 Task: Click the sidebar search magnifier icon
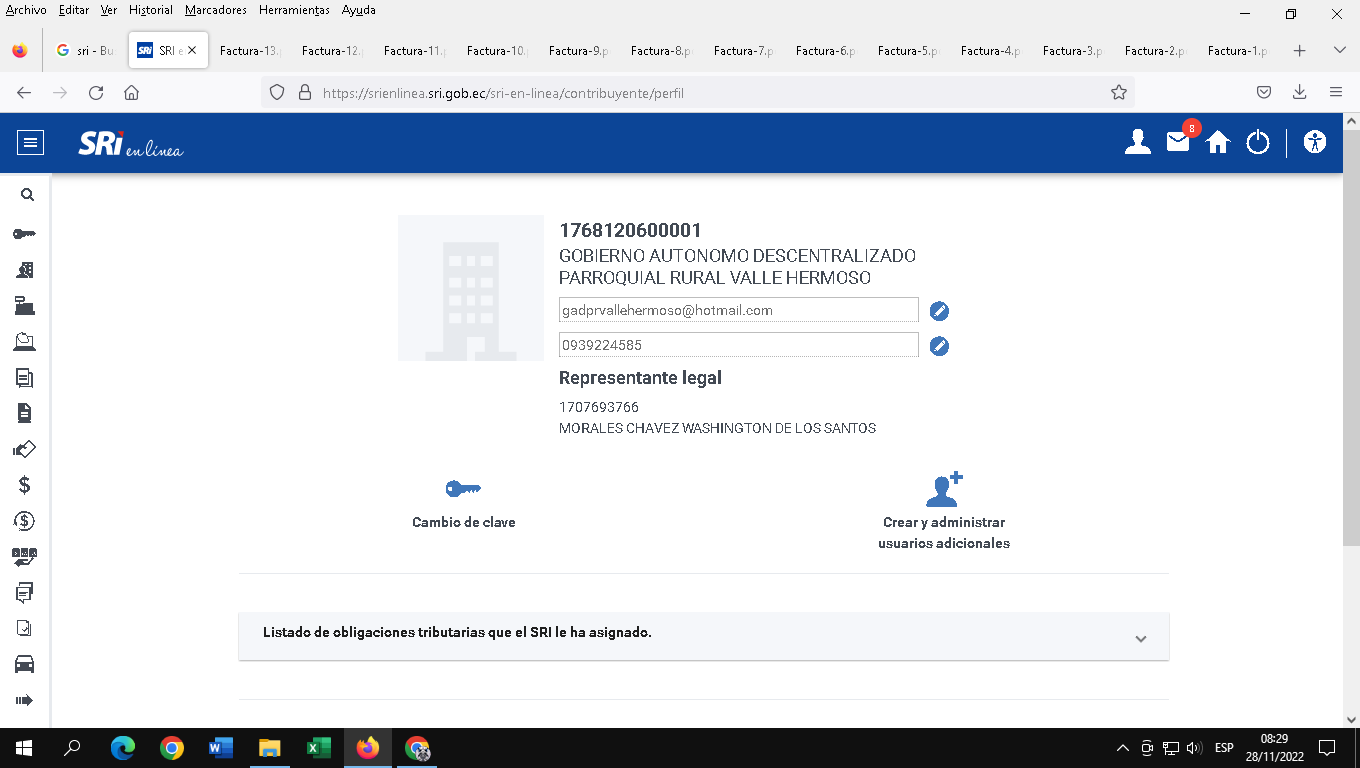coord(27,196)
